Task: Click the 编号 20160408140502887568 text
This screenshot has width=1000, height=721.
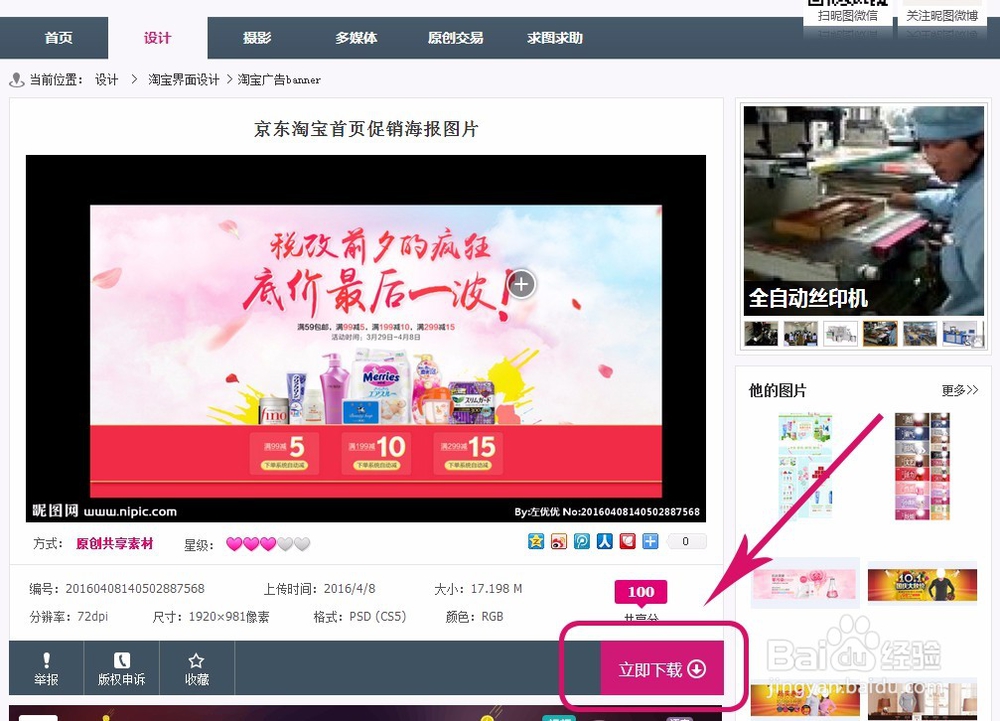Action: point(117,588)
